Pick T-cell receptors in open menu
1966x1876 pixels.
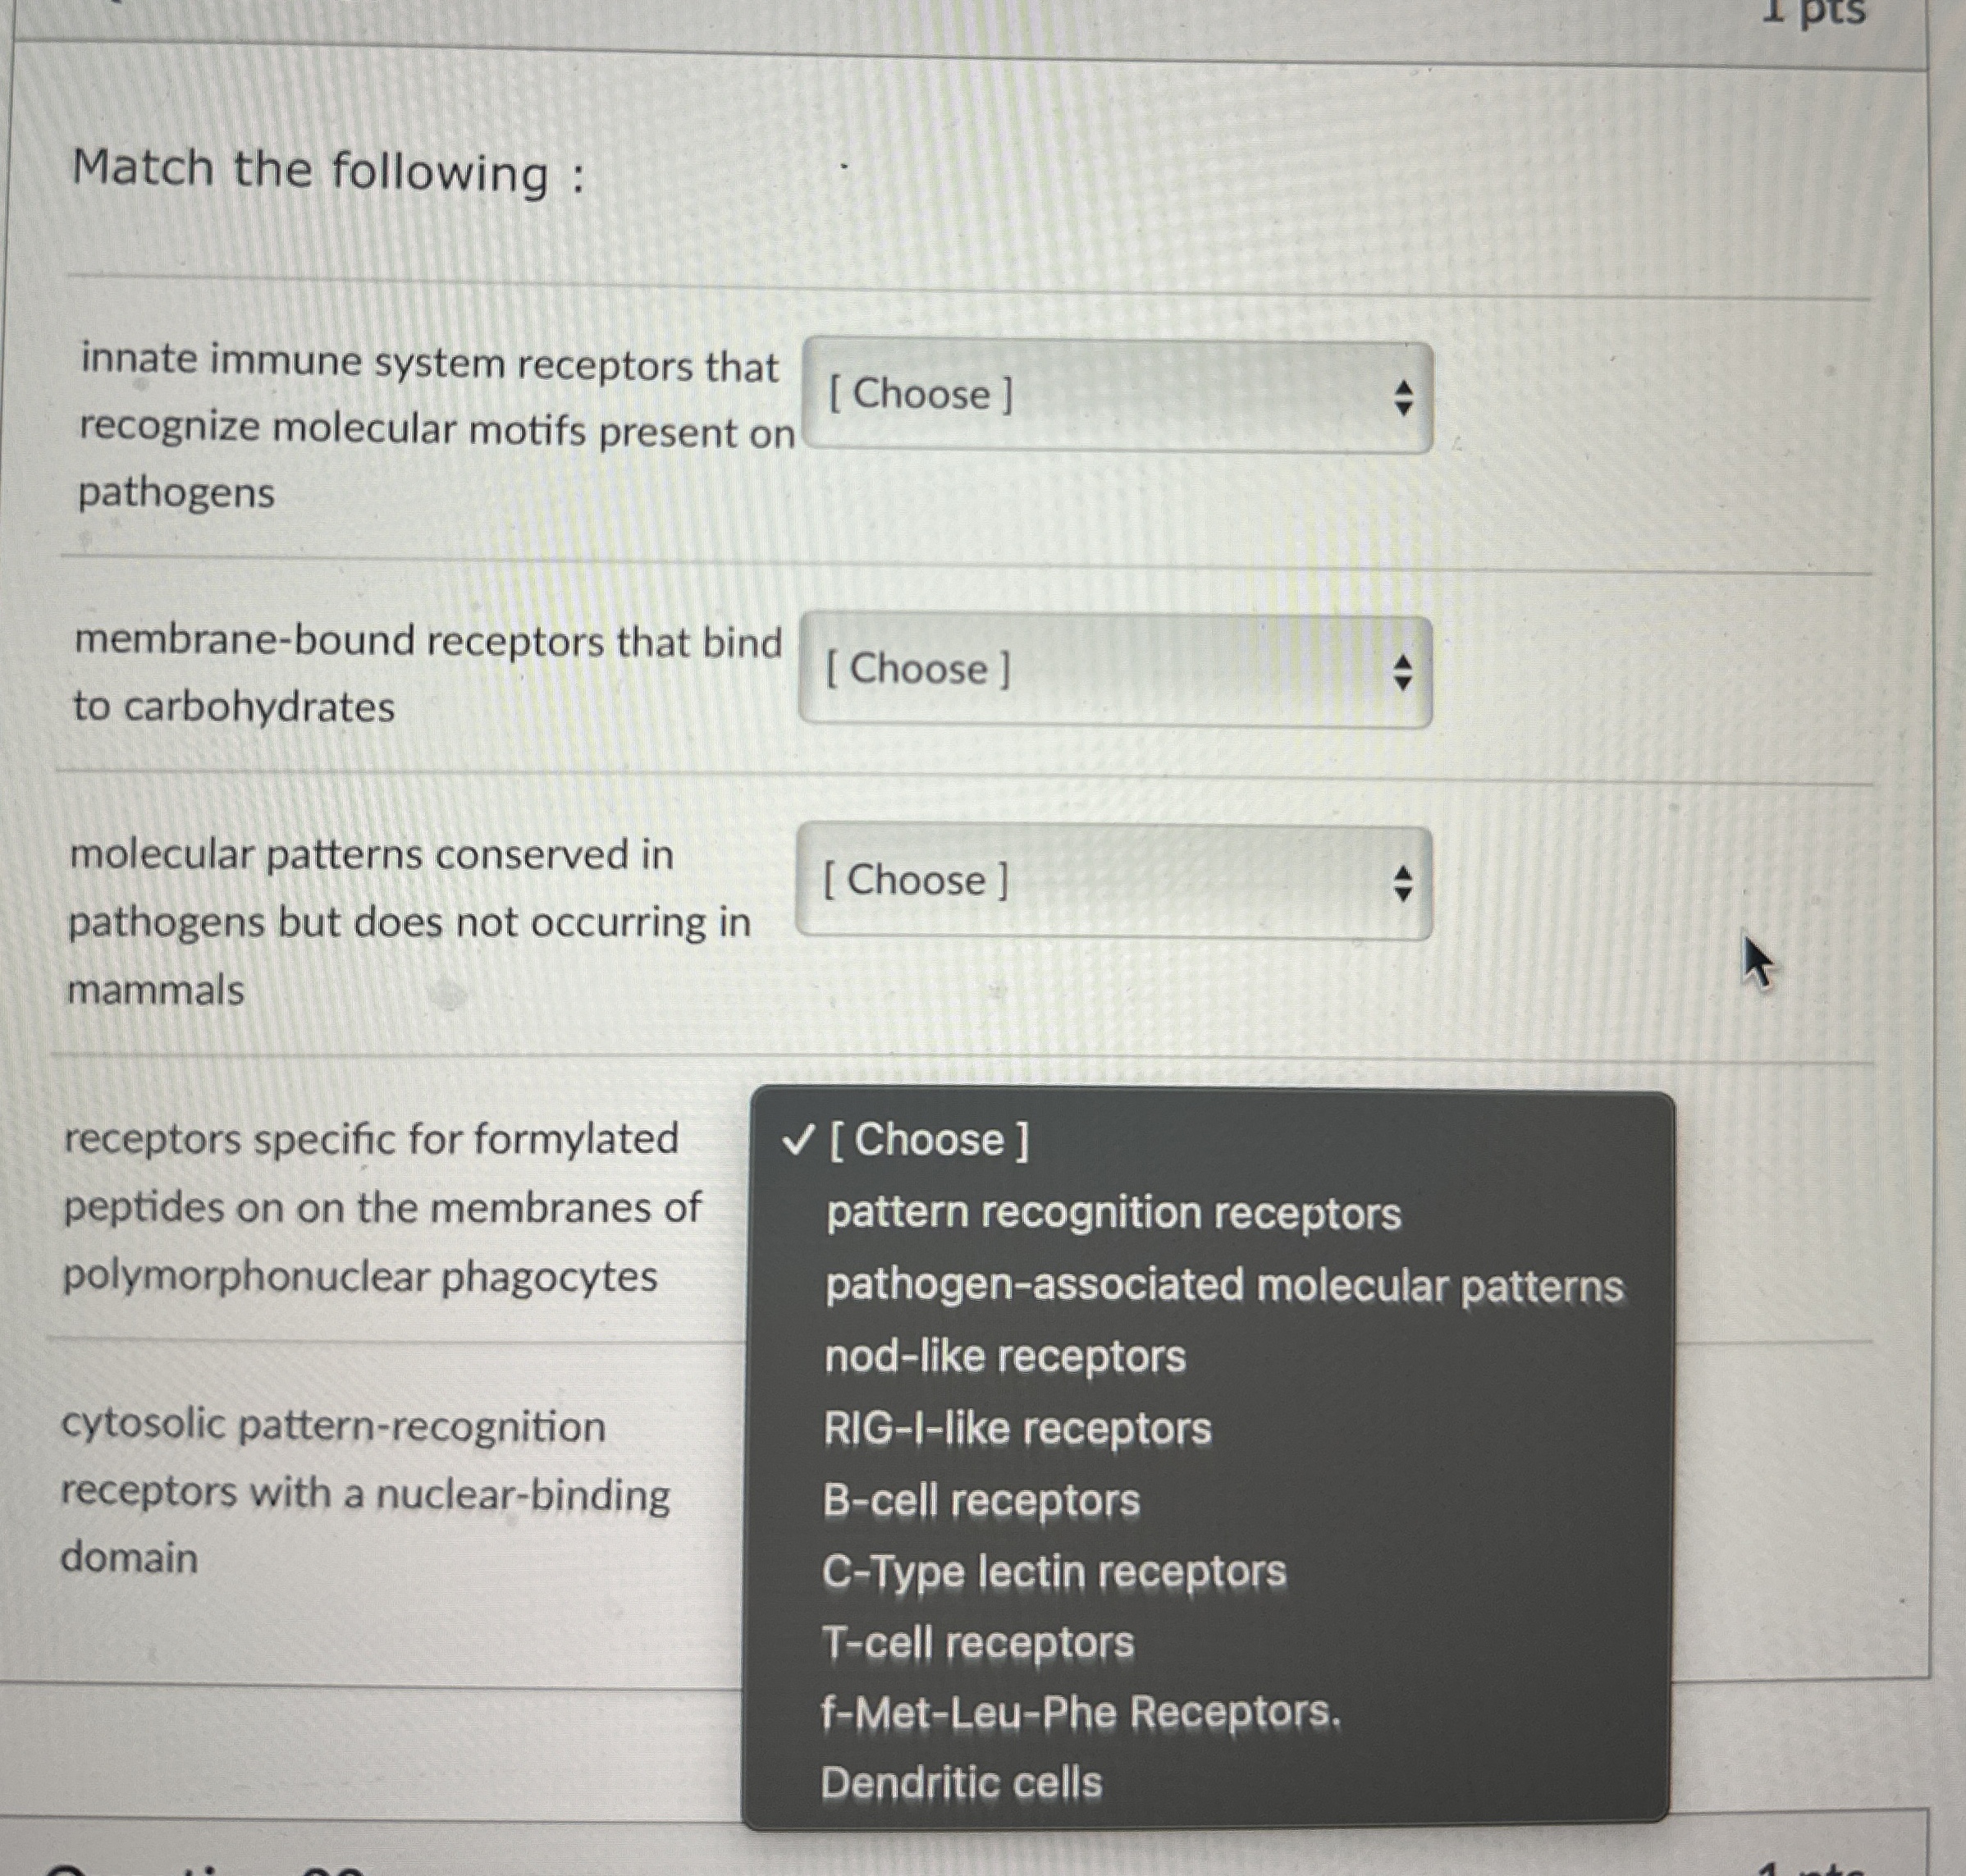[x=977, y=1642]
